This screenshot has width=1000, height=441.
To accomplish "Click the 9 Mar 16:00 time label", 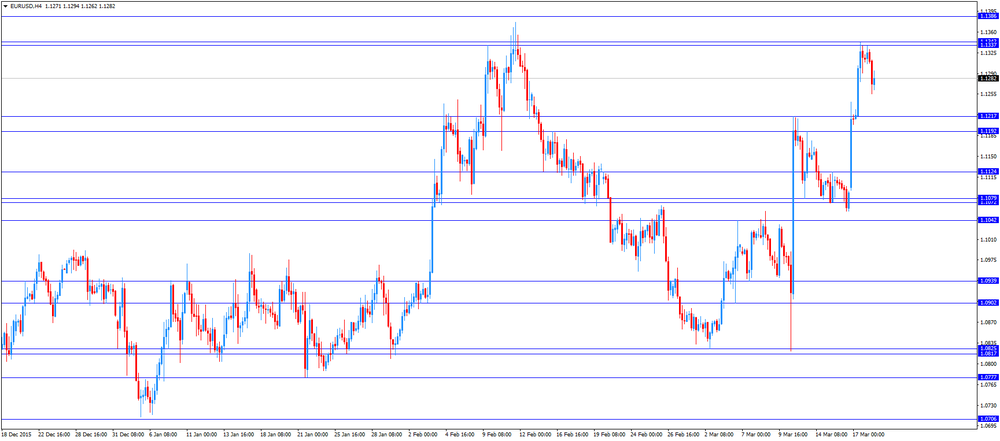I will (793, 435).
